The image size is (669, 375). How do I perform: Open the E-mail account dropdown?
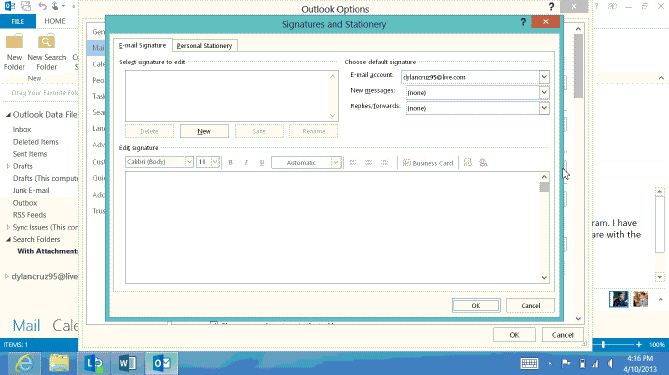click(544, 77)
